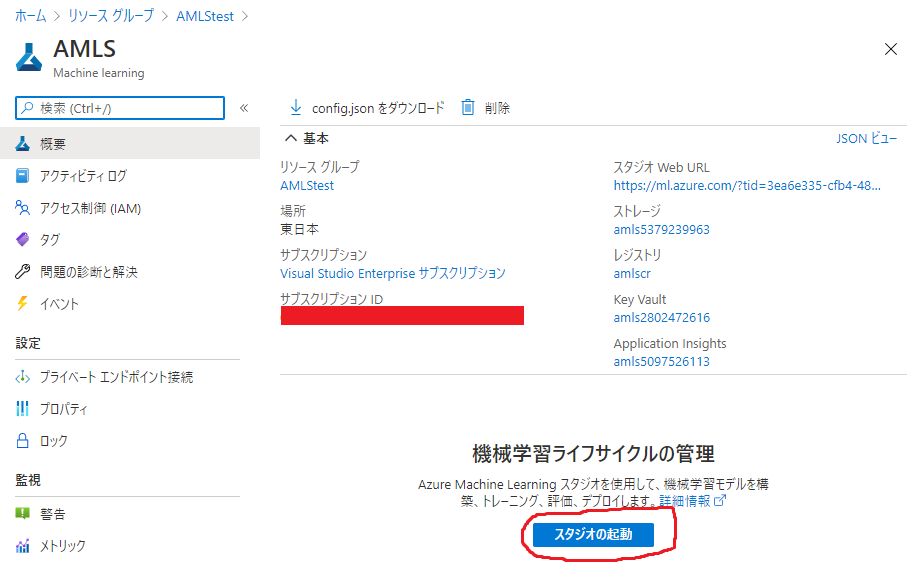The width and height of the screenshot is (921, 565).
Task: Click the lightning bolt event (イベント) icon
Action: (x=22, y=303)
